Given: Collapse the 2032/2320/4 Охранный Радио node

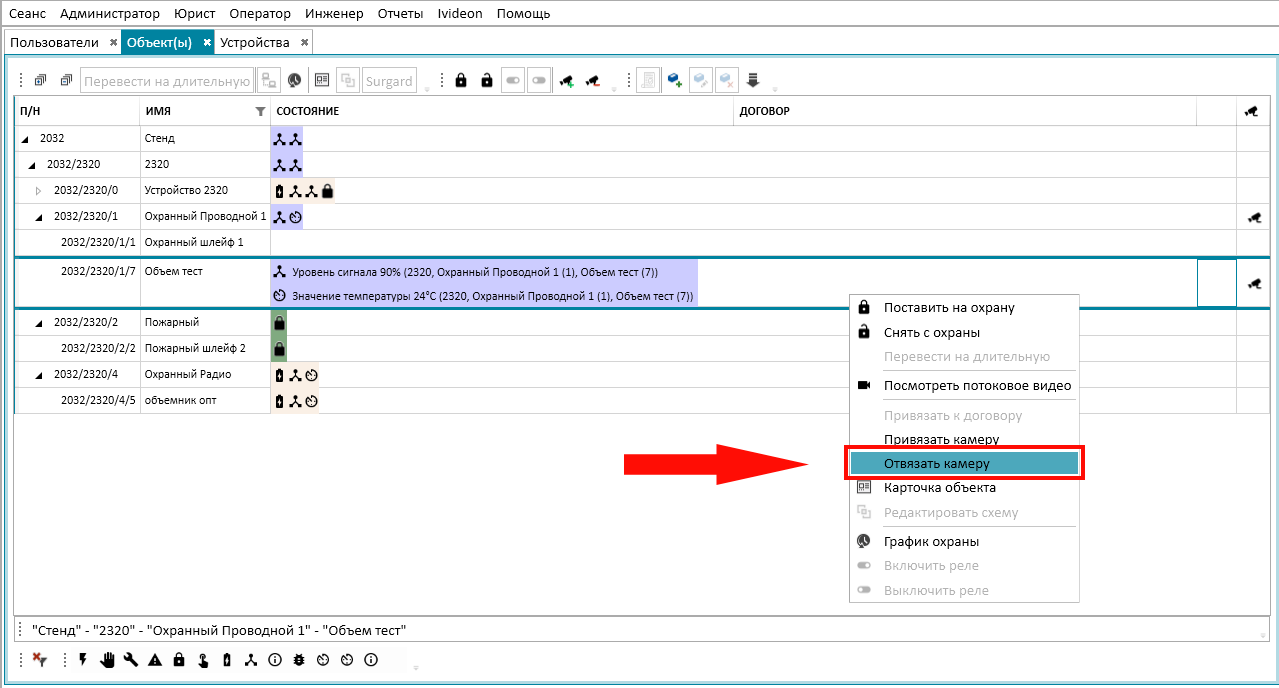Looking at the screenshot, I should [x=39, y=375].
